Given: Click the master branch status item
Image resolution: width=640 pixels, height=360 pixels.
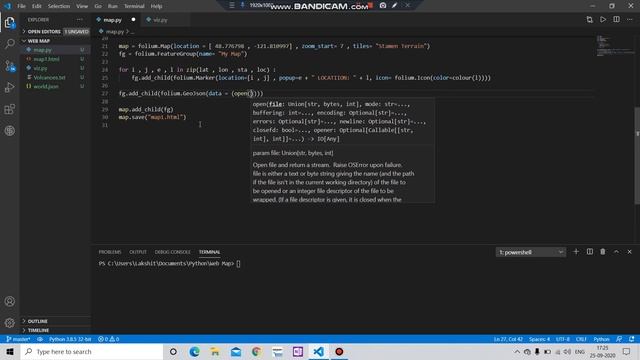Looking at the screenshot, I should (x=18, y=339).
